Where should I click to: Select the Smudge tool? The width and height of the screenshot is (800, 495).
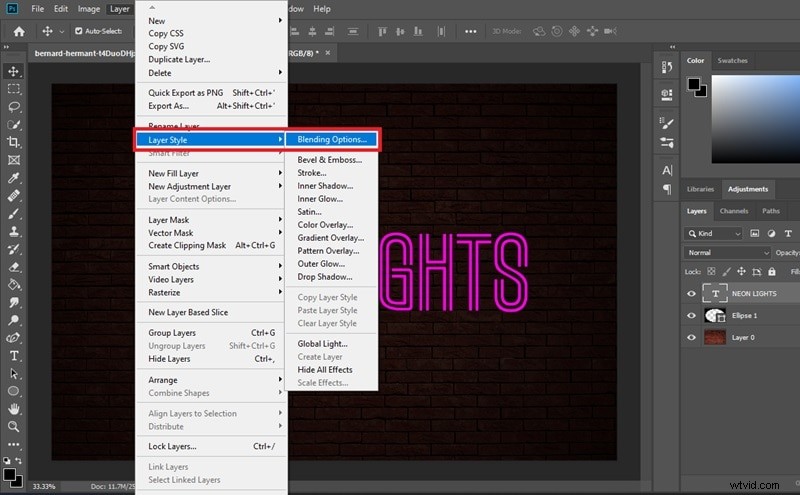point(14,302)
